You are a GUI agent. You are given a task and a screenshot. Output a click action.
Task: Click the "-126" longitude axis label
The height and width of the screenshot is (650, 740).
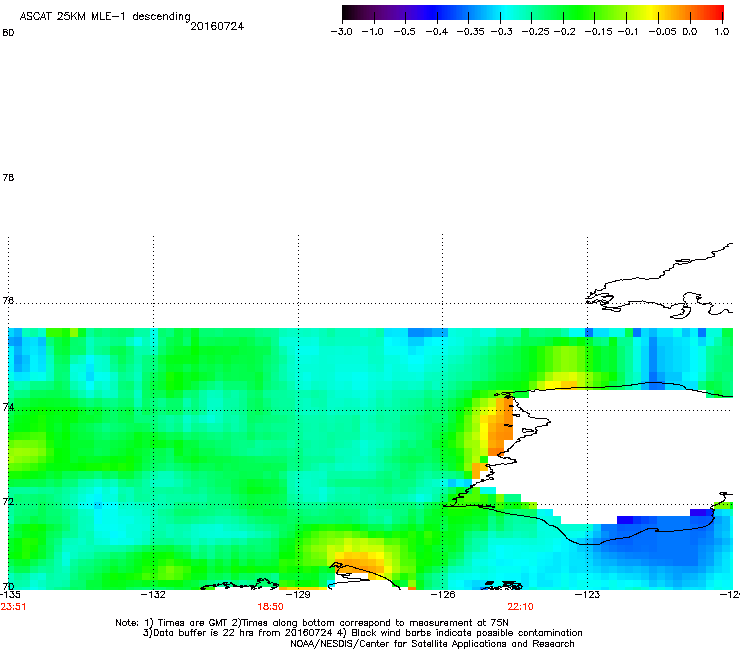coord(443,594)
